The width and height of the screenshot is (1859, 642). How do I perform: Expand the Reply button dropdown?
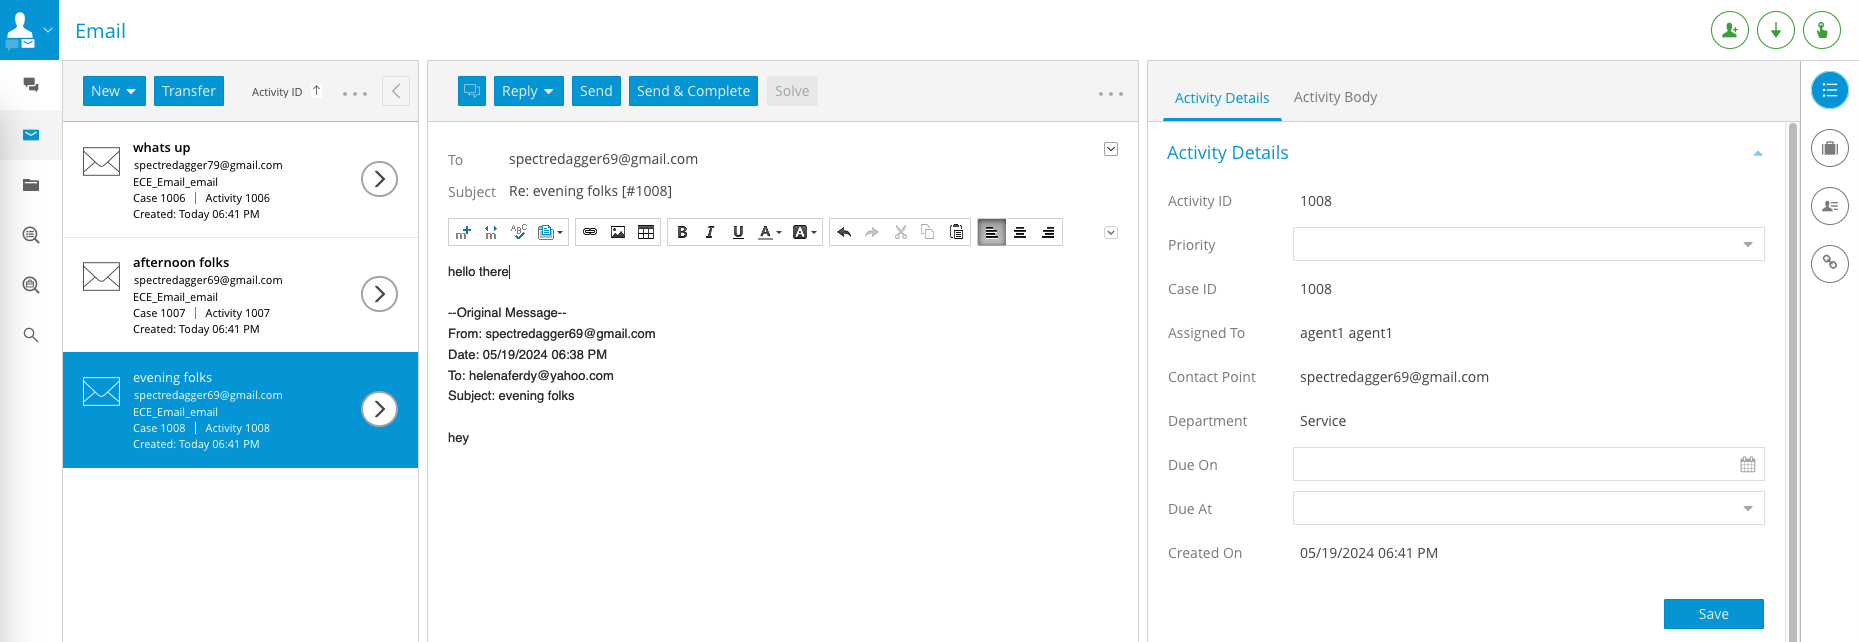point(548,91)
